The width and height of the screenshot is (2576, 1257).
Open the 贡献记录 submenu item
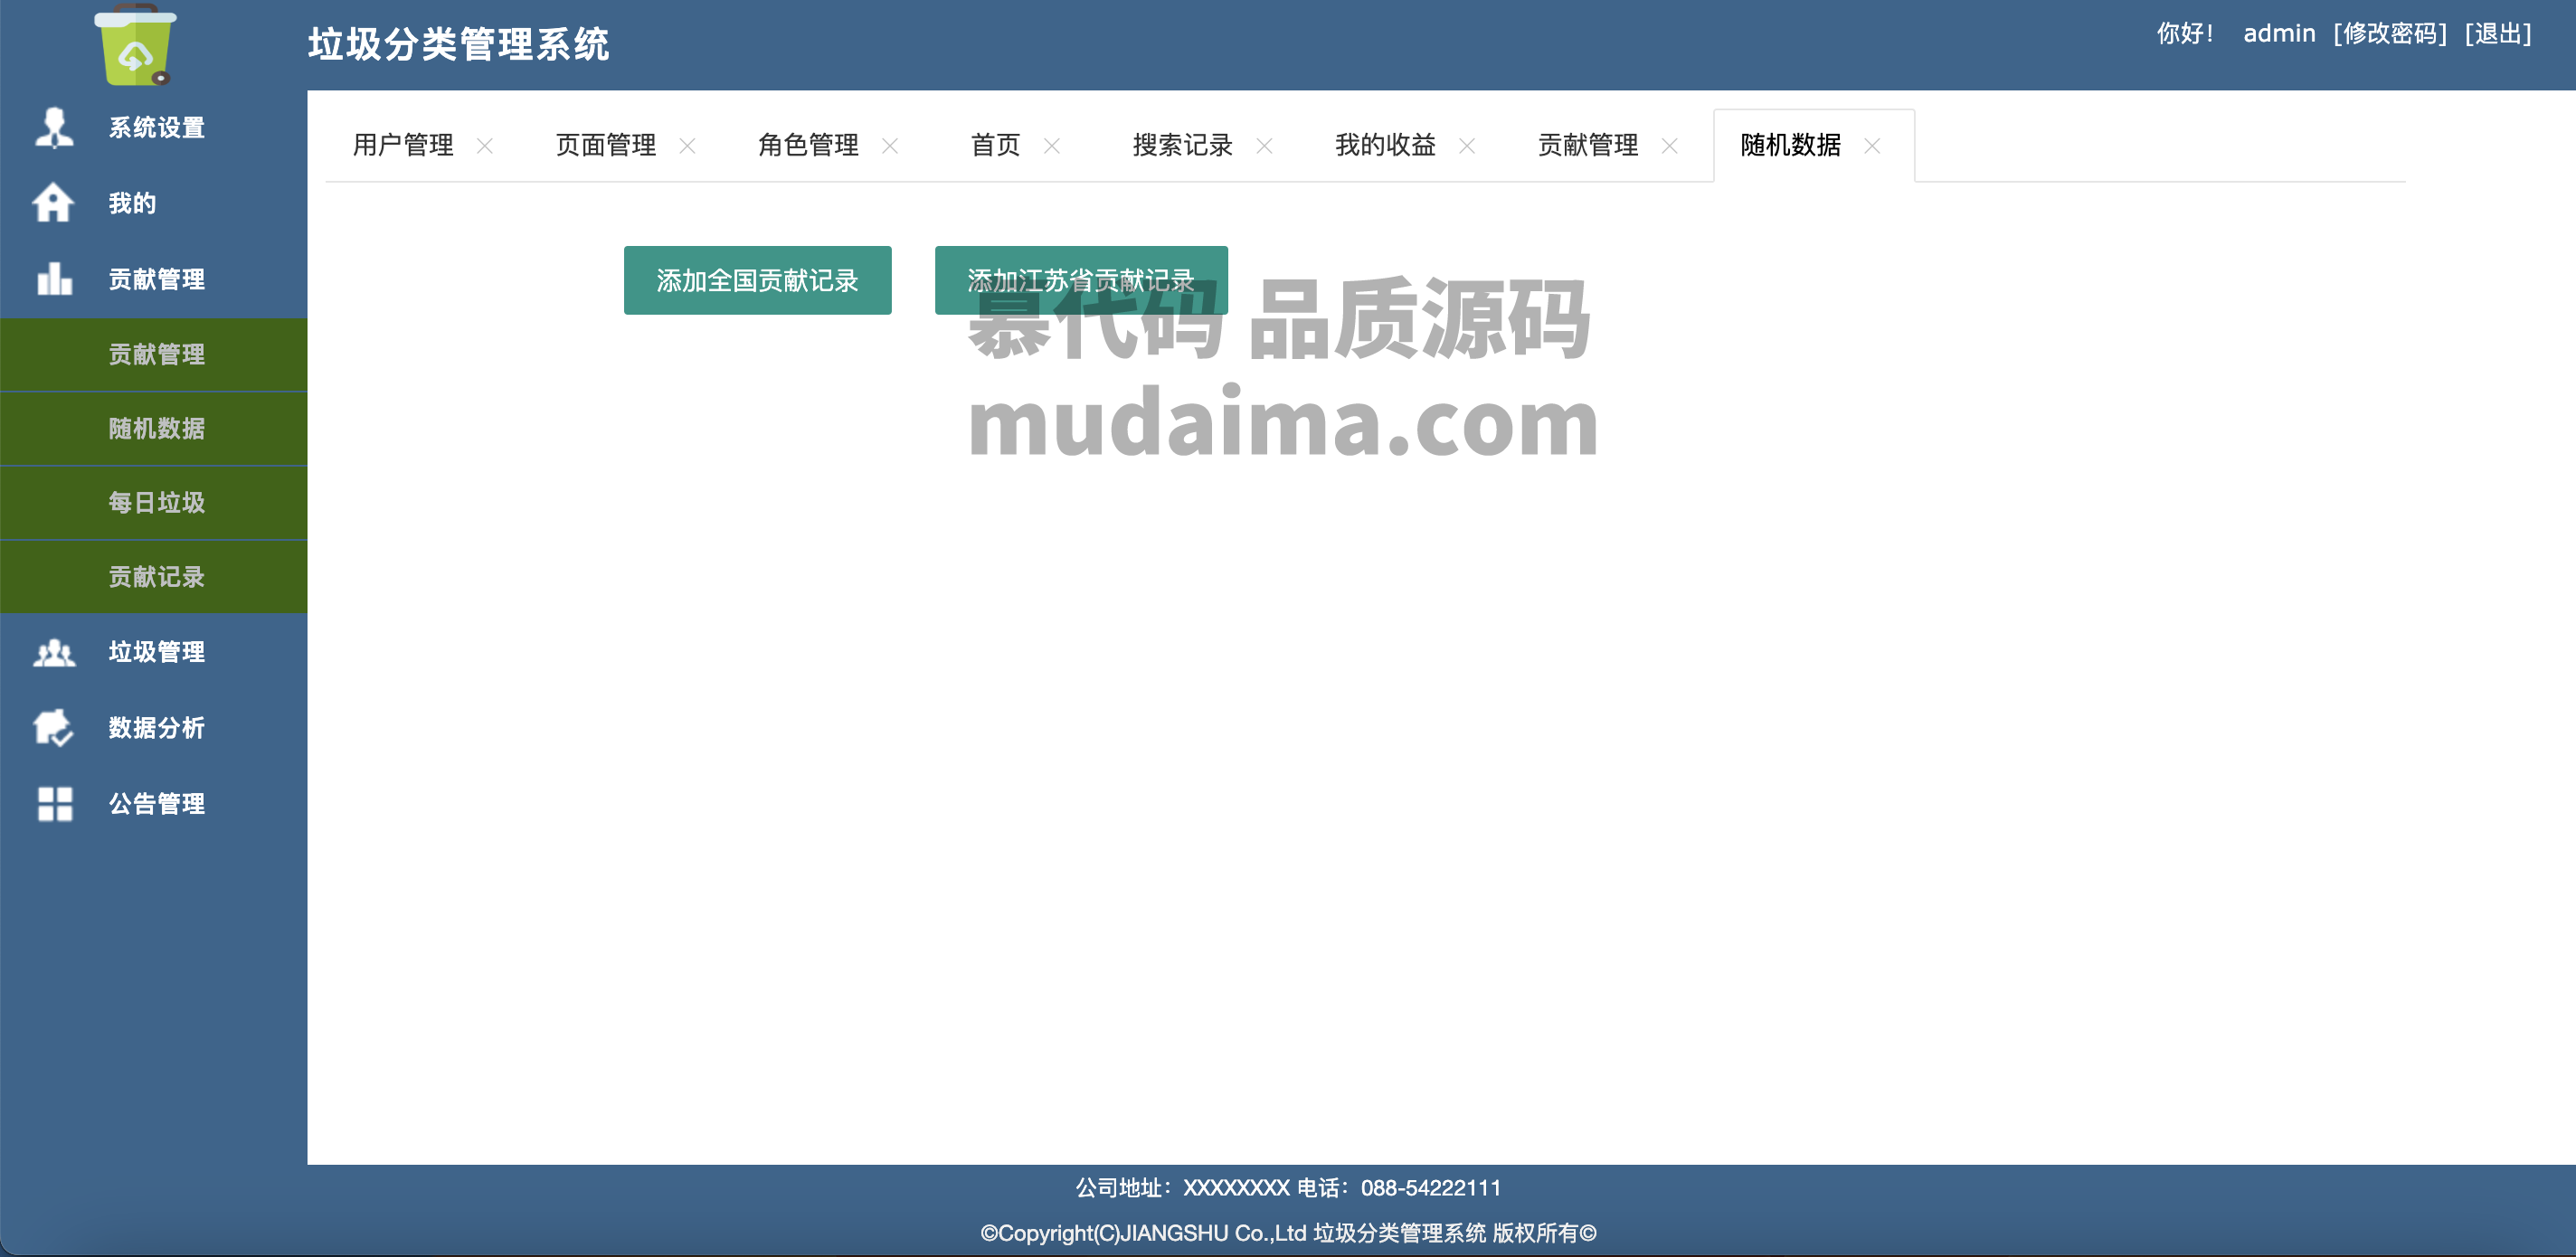click(x=154, y=577)
